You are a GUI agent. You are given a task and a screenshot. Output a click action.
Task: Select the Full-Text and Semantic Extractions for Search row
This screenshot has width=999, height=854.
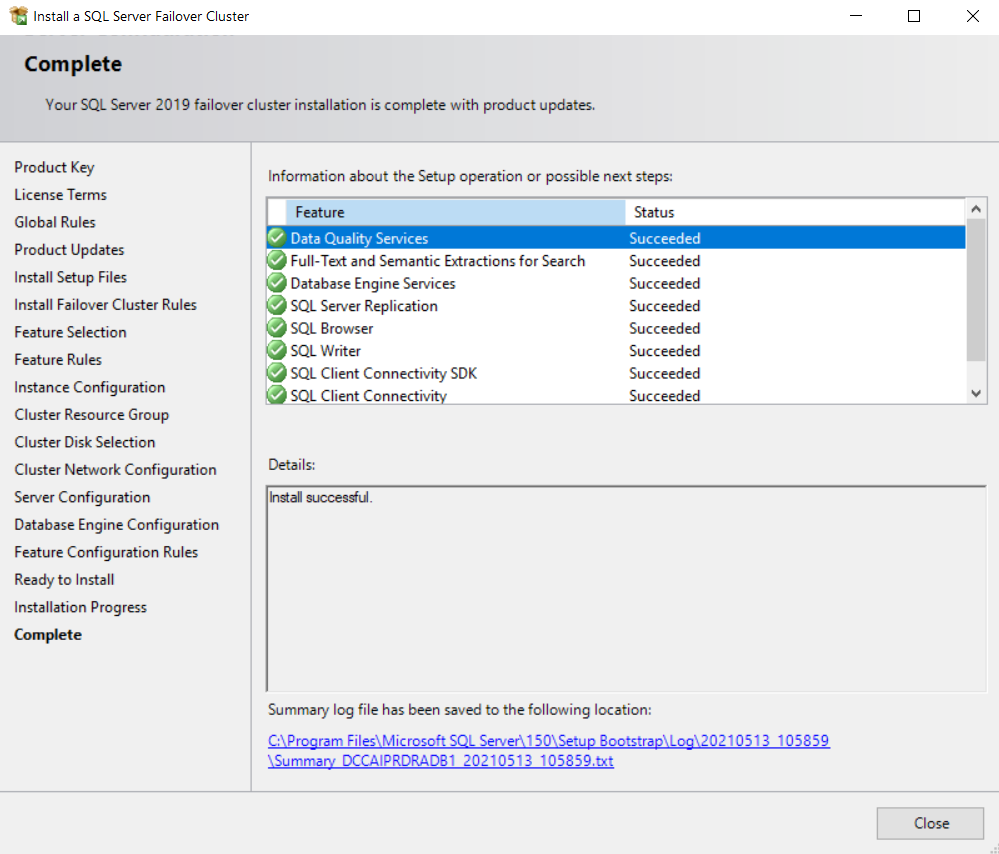(x=616, y=260)
